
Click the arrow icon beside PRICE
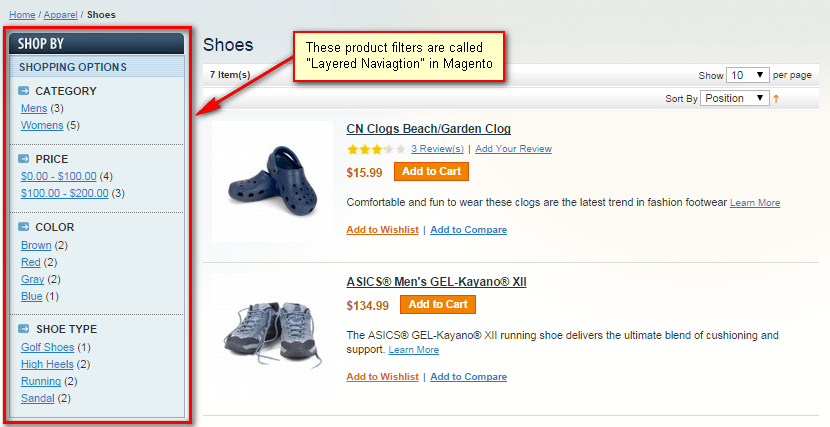pyautogui.click(x=25, y=159)
